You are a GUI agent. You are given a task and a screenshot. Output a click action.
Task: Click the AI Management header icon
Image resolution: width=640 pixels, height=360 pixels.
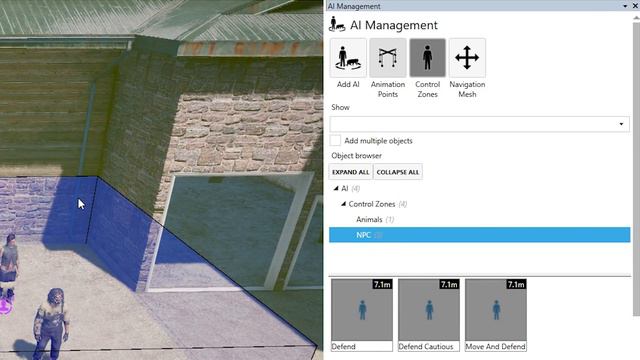click(x=337, y=24)
